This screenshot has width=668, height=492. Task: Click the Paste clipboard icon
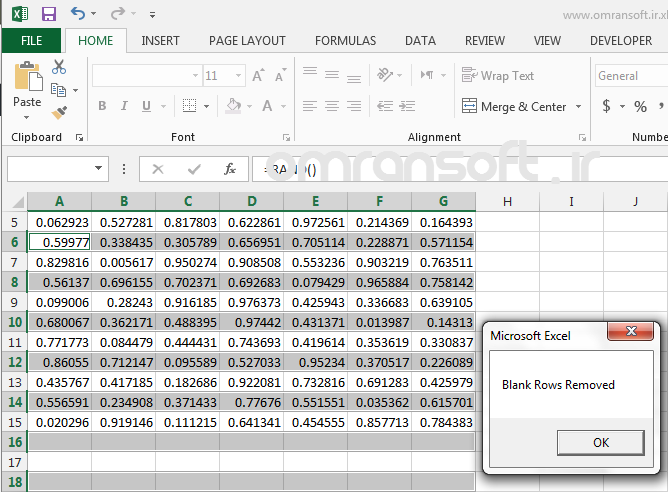[x=28, y=76]
